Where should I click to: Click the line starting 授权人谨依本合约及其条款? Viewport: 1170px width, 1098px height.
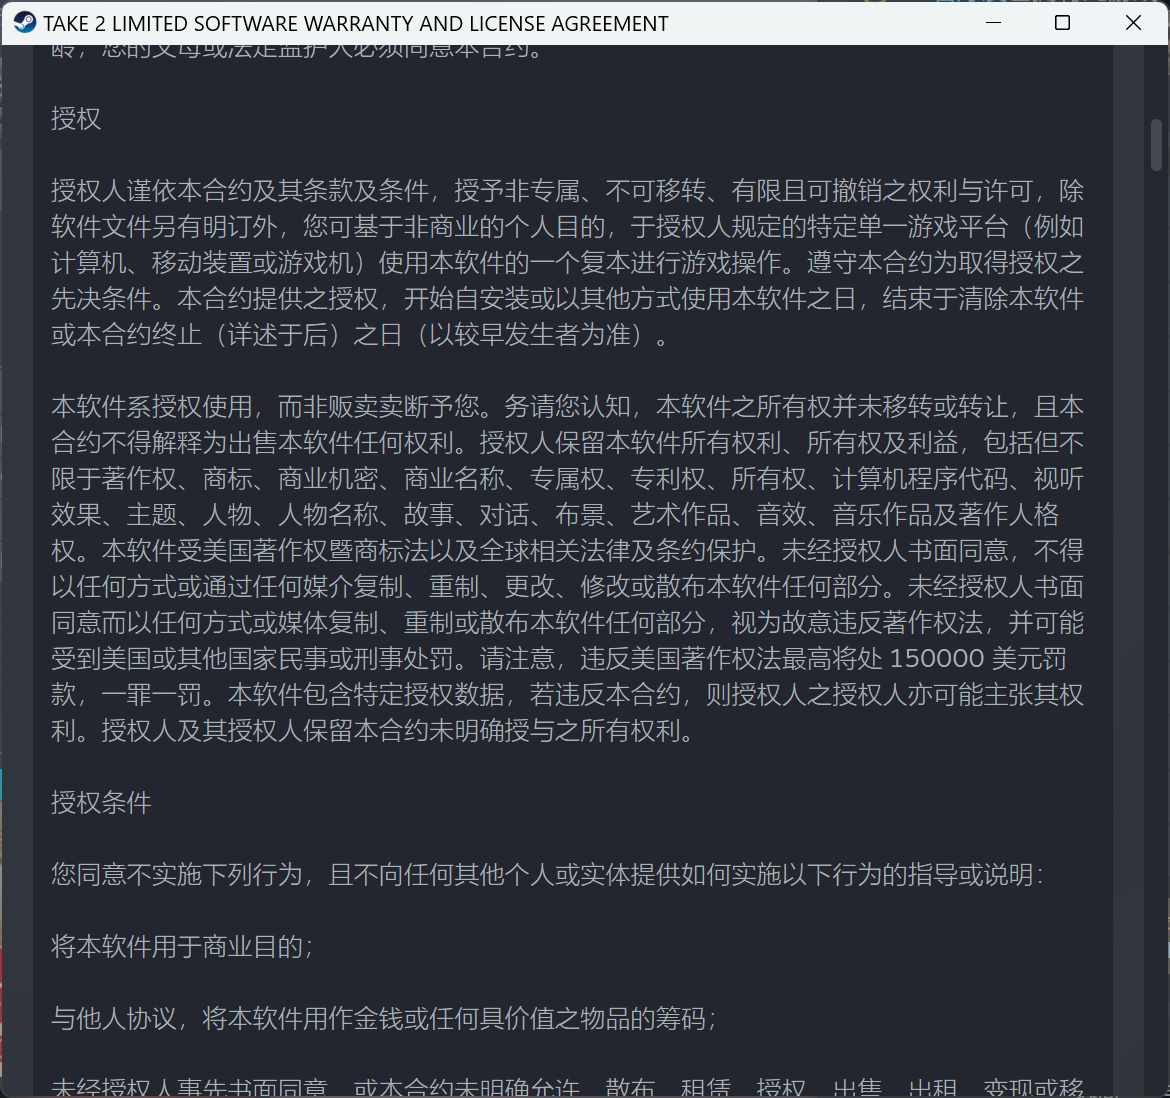coord(567,191)
